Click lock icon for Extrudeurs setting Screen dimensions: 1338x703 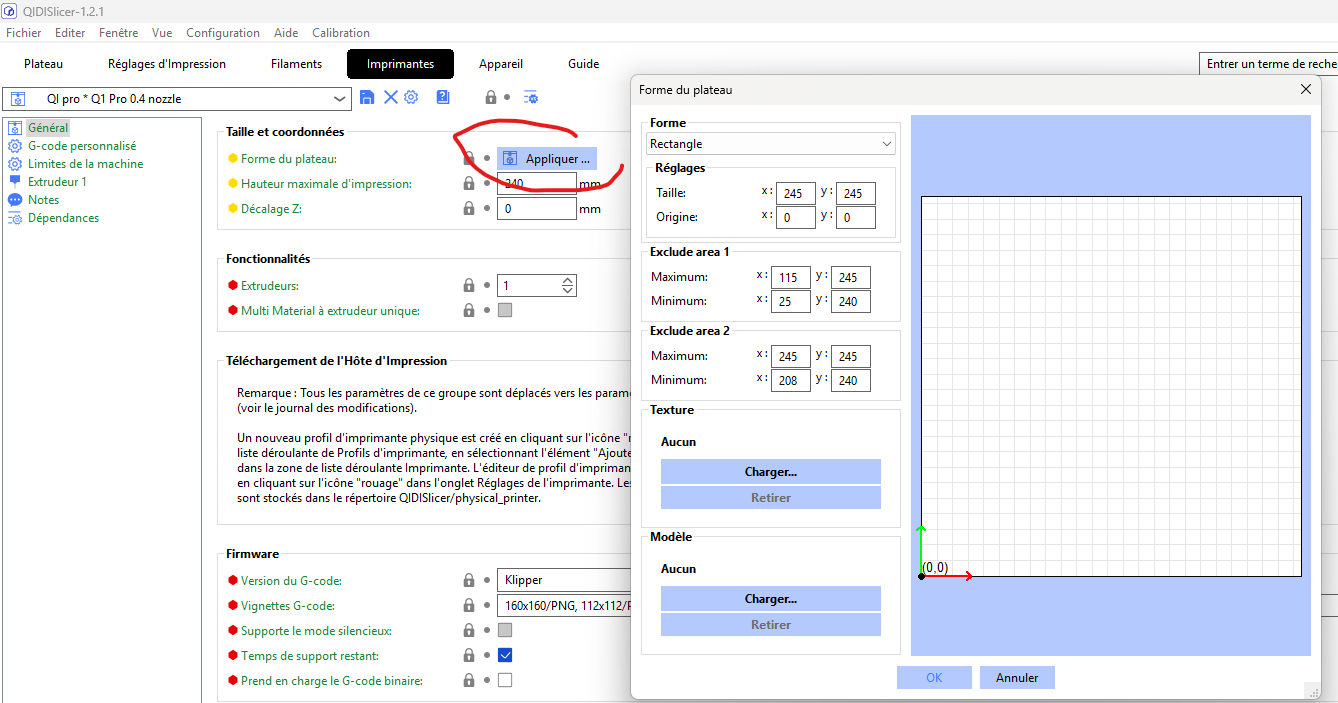(469, 286)
